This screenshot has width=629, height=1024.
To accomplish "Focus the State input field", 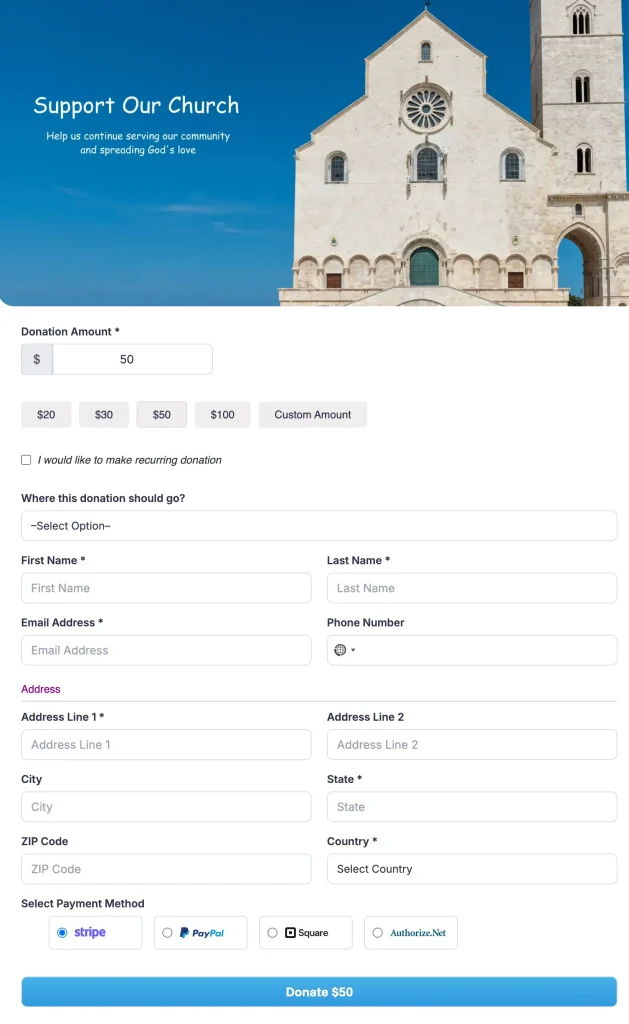I will (472, 807).
